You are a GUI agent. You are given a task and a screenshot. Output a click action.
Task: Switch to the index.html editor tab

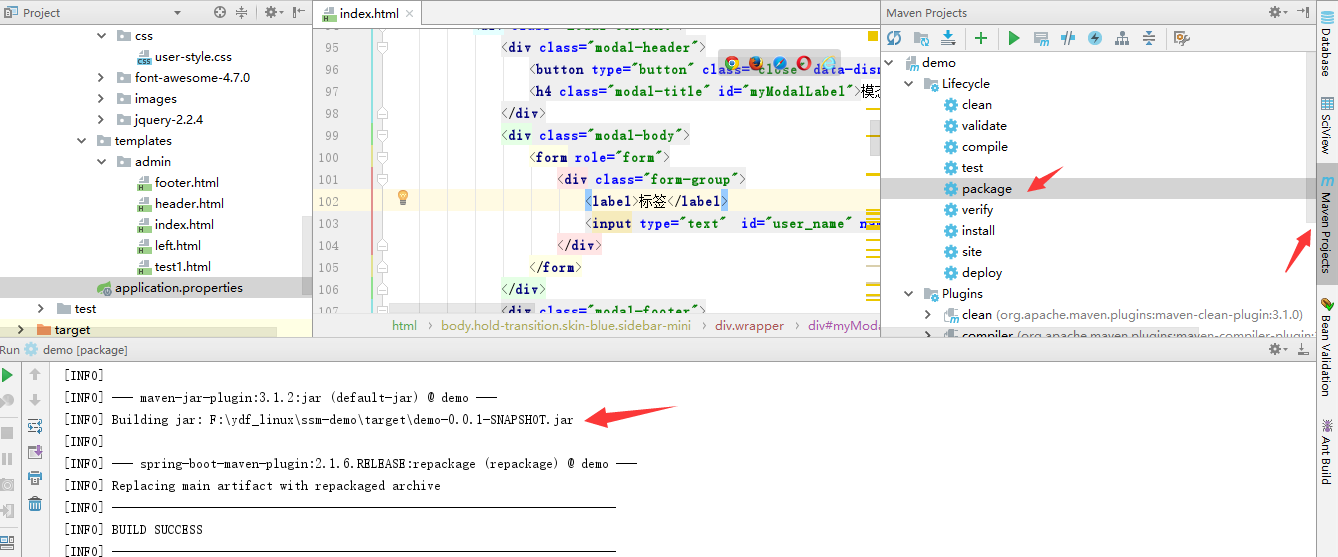(x=369, y=14)
